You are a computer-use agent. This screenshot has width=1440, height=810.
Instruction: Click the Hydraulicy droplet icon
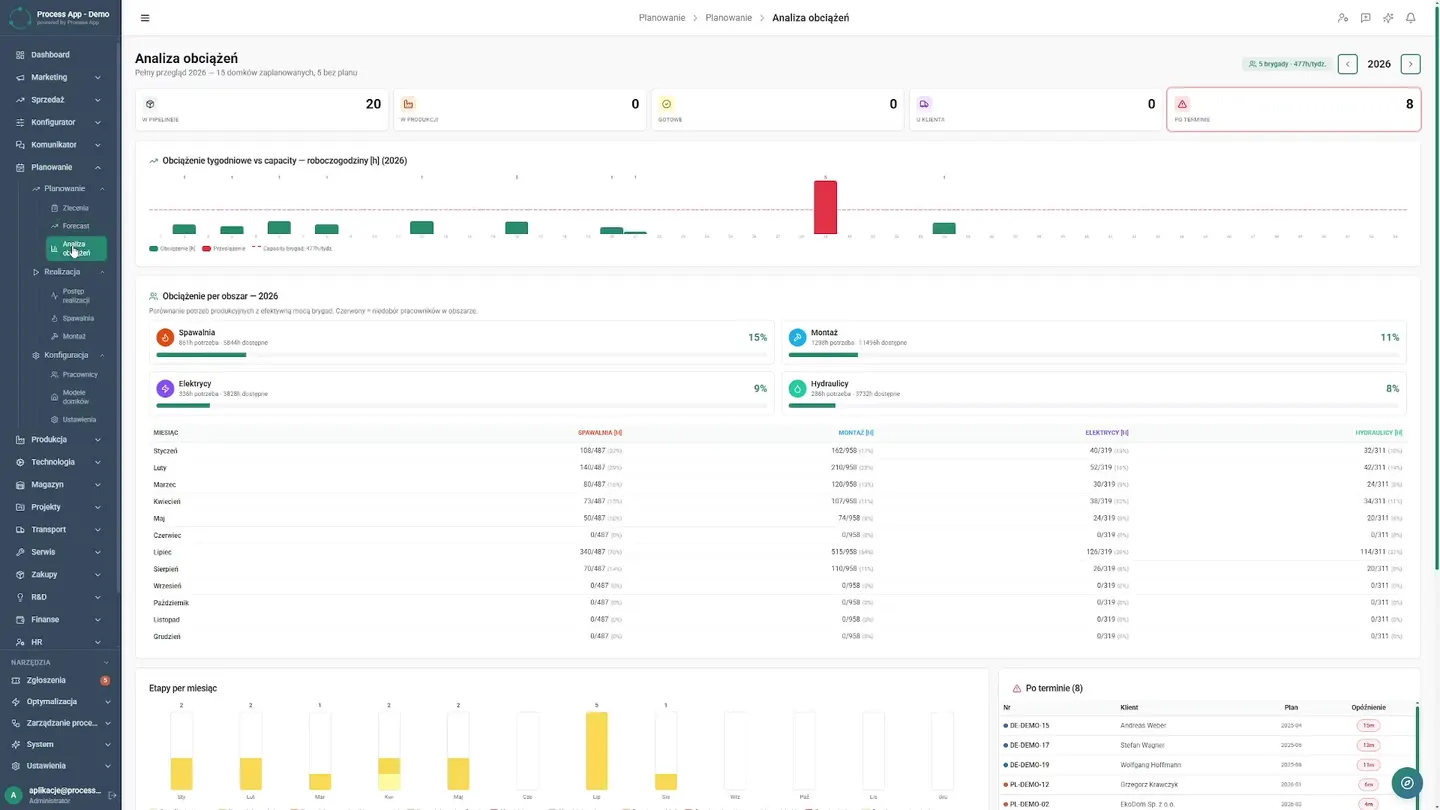click(x=797, y=388)
